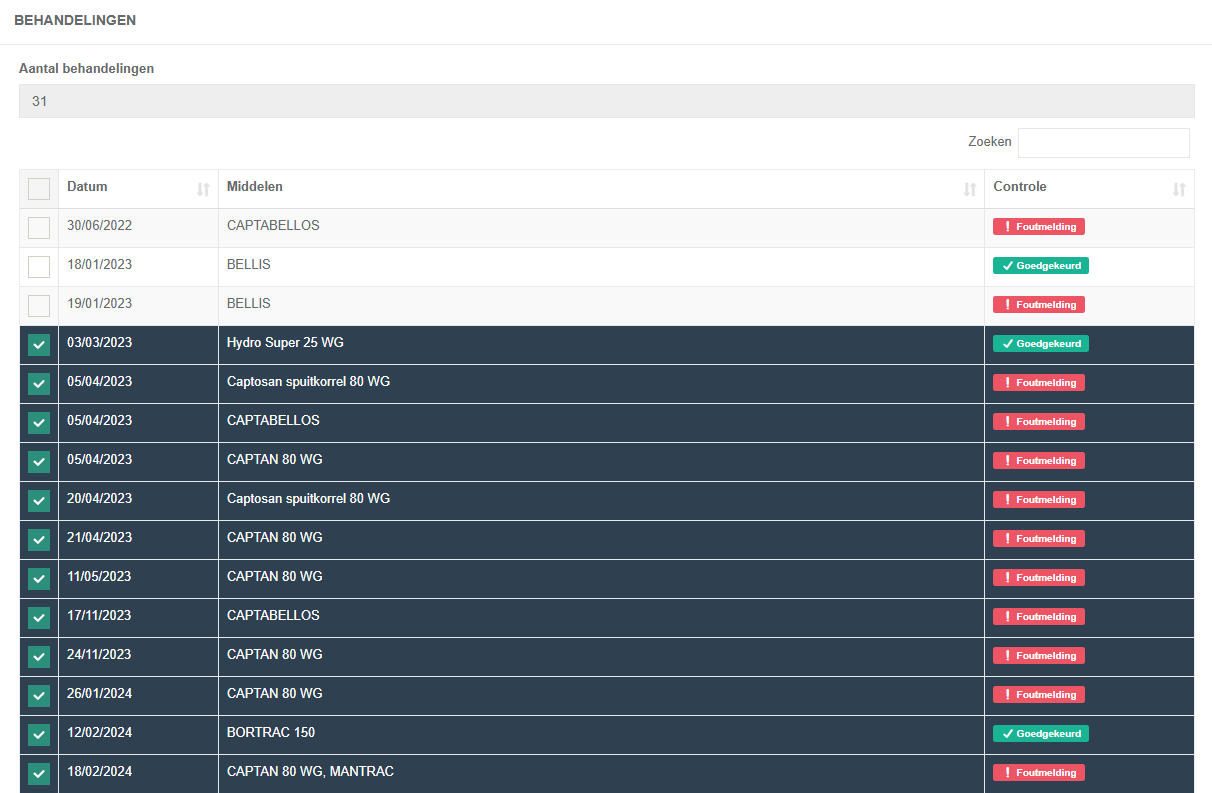Select the date 18/01/2023
The image size is (1212, 793).
point(99,265)
